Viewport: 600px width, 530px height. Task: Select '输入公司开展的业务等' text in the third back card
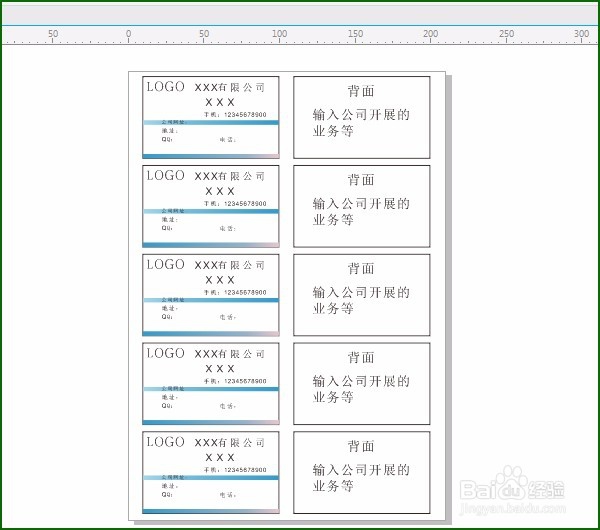pos(361,300)
